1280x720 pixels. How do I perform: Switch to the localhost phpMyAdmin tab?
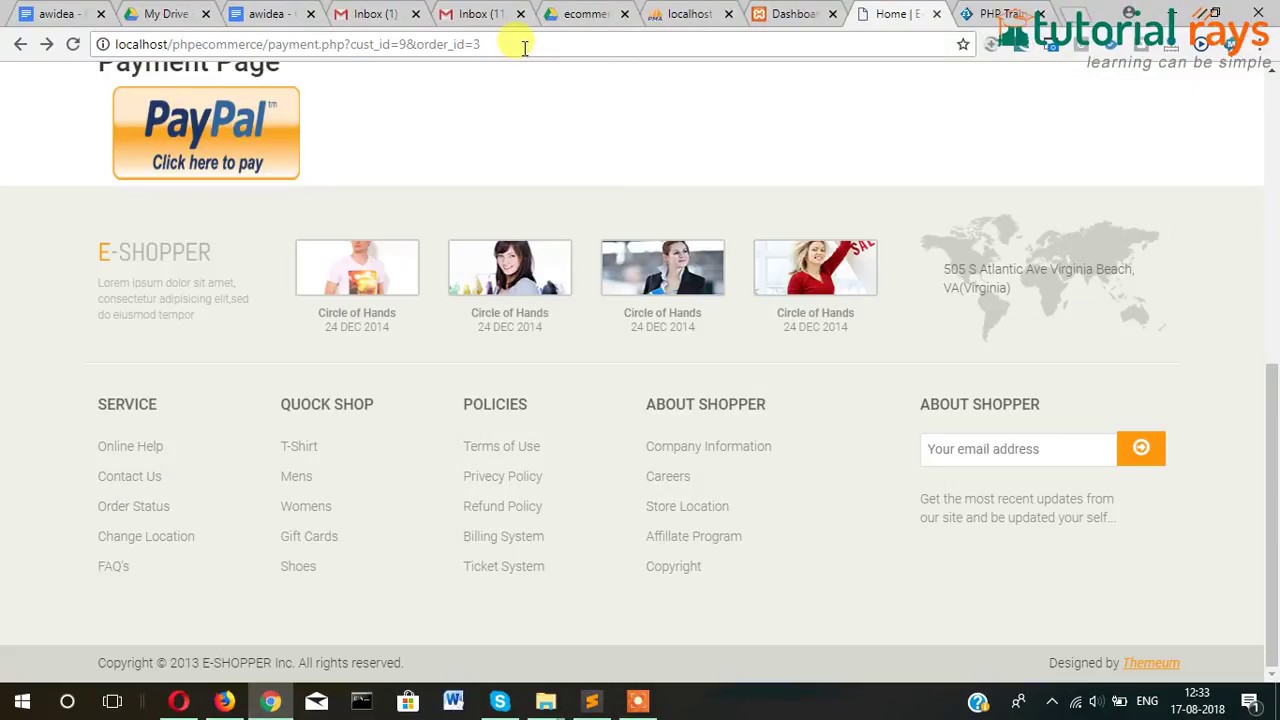point(689,14)
